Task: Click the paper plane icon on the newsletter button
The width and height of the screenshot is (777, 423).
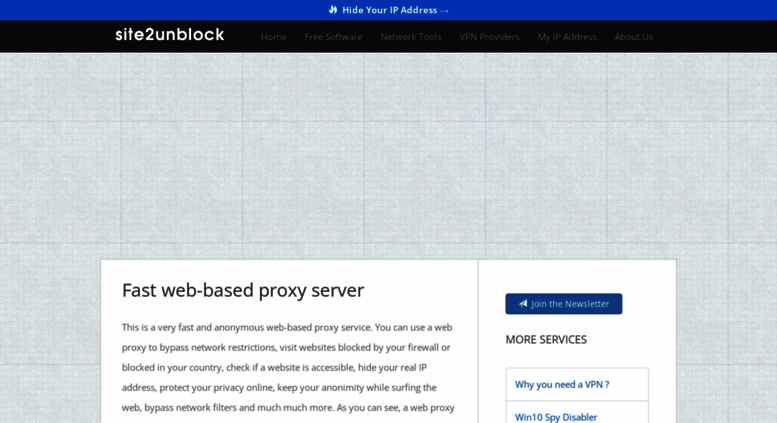Action: (x=523, y=304)
